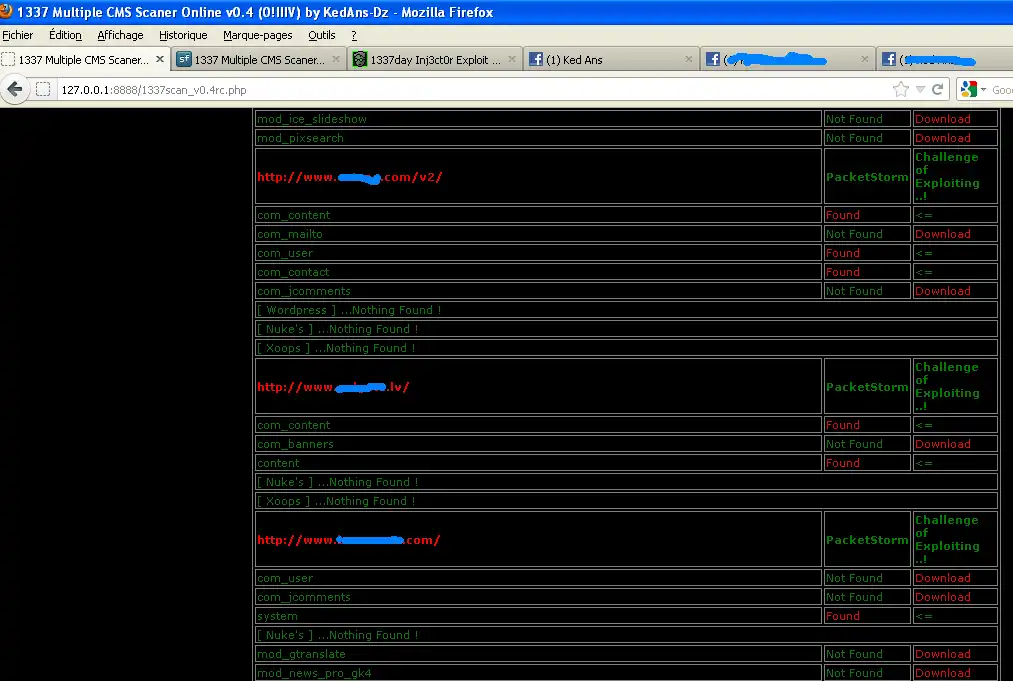Click '[ Wordpress ] ...Nothing Found !' text
The width and height of the screenshot is (1013, 681).
349,310
